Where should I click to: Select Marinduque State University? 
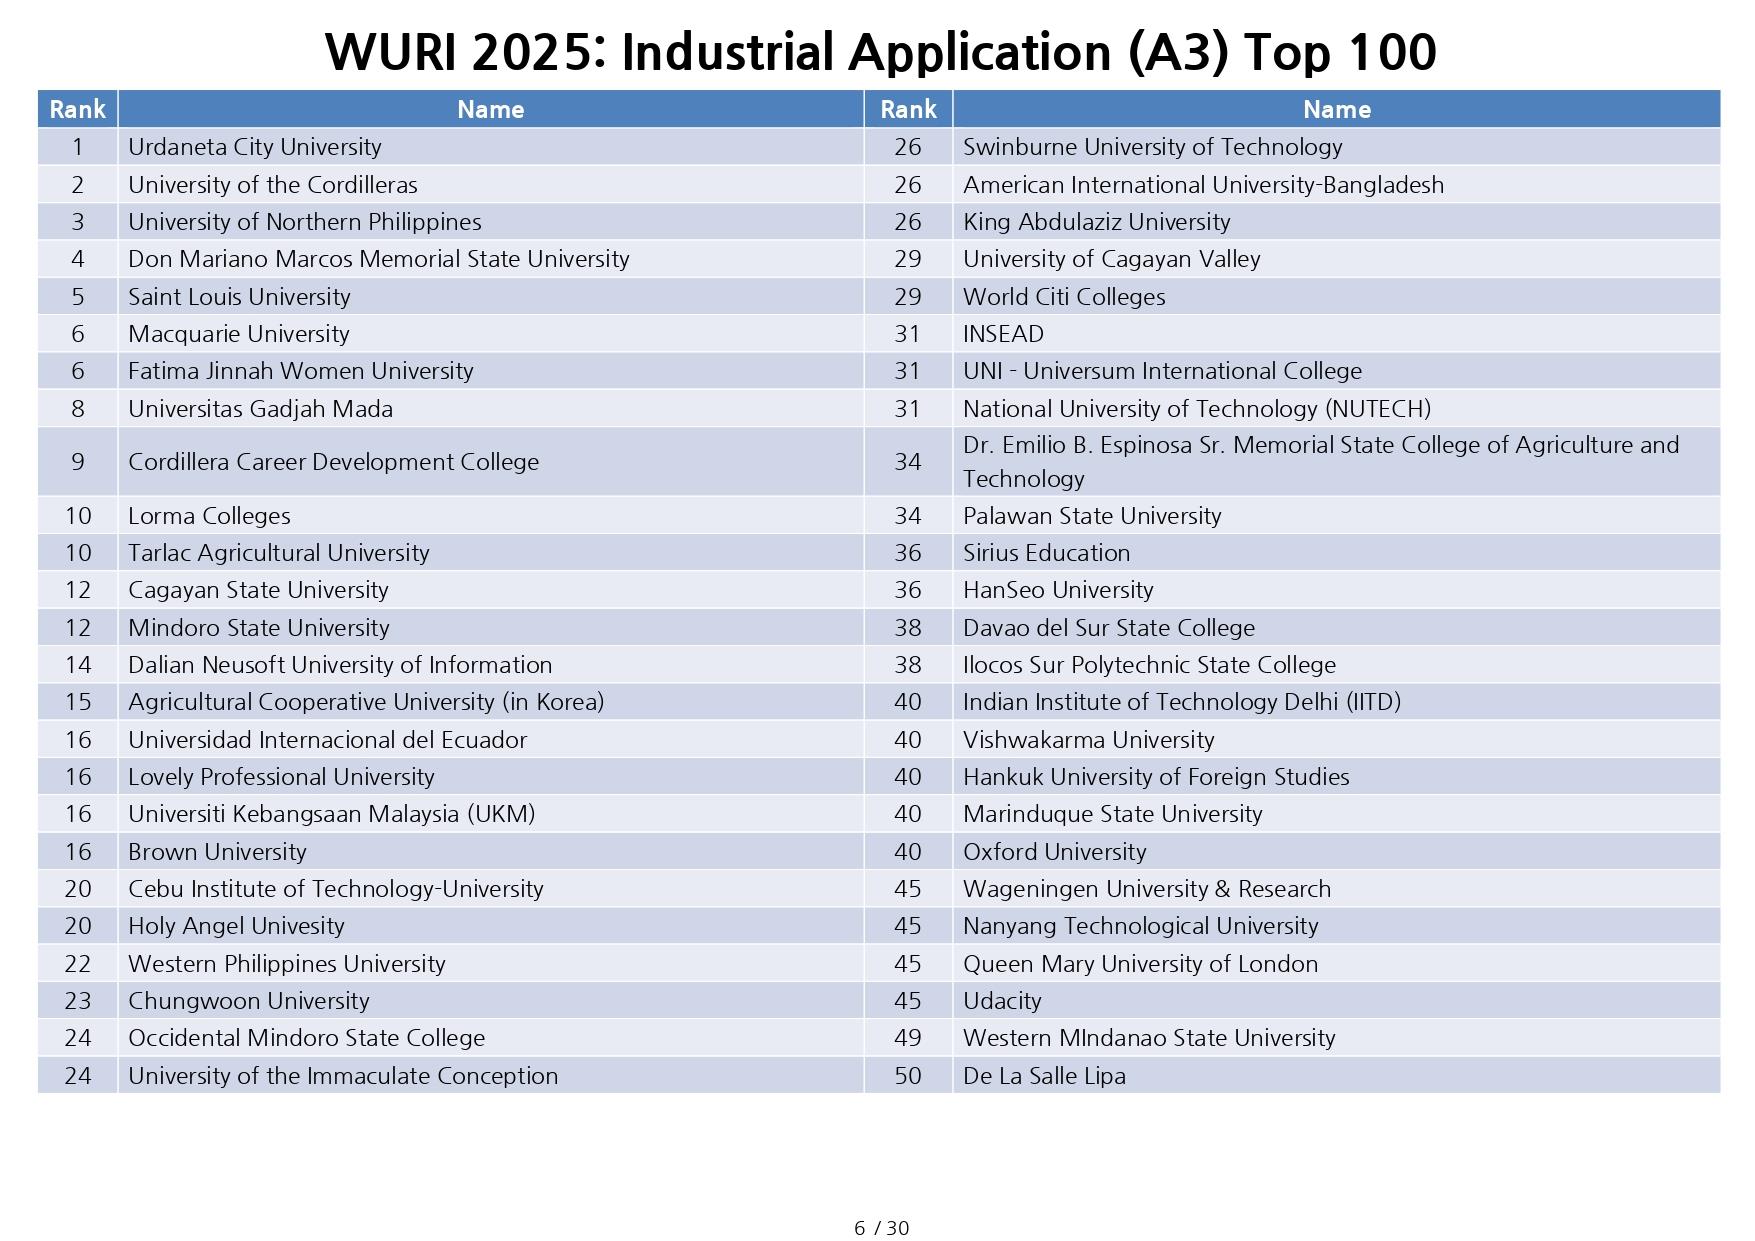point(1113,814)
